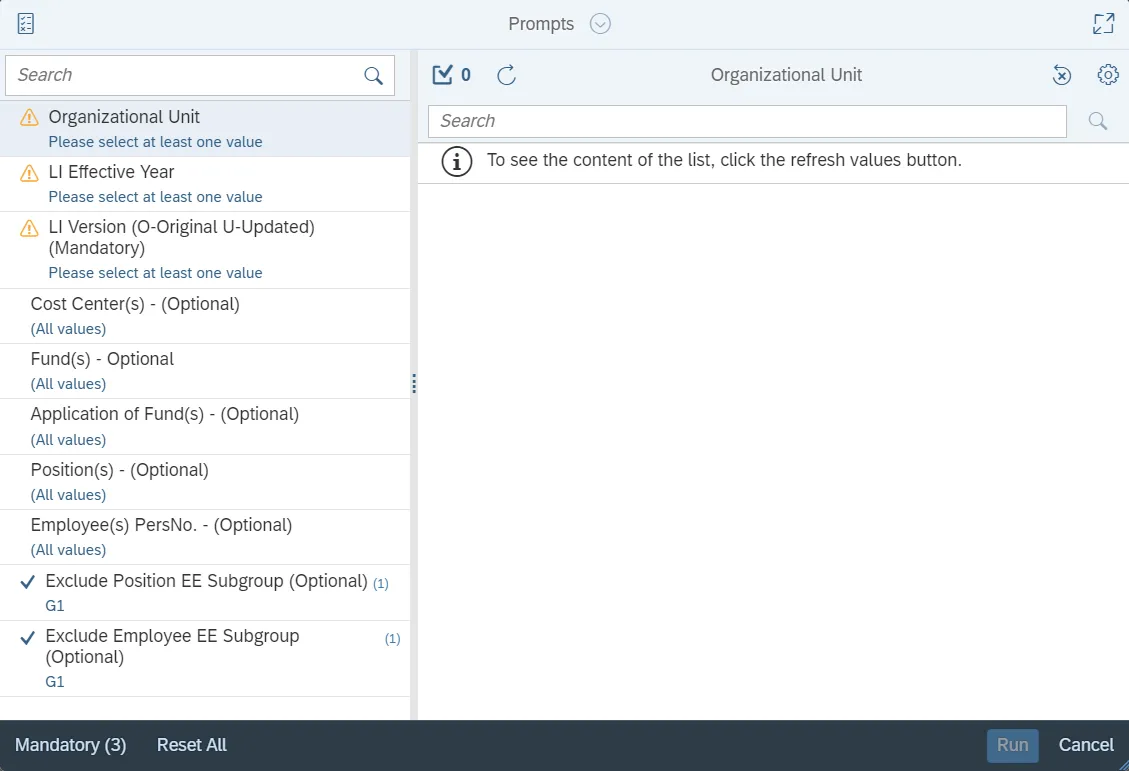Show Mandatory (3) prompts filter
Viewport: 1129px width, 771px height.
[70, 745]
